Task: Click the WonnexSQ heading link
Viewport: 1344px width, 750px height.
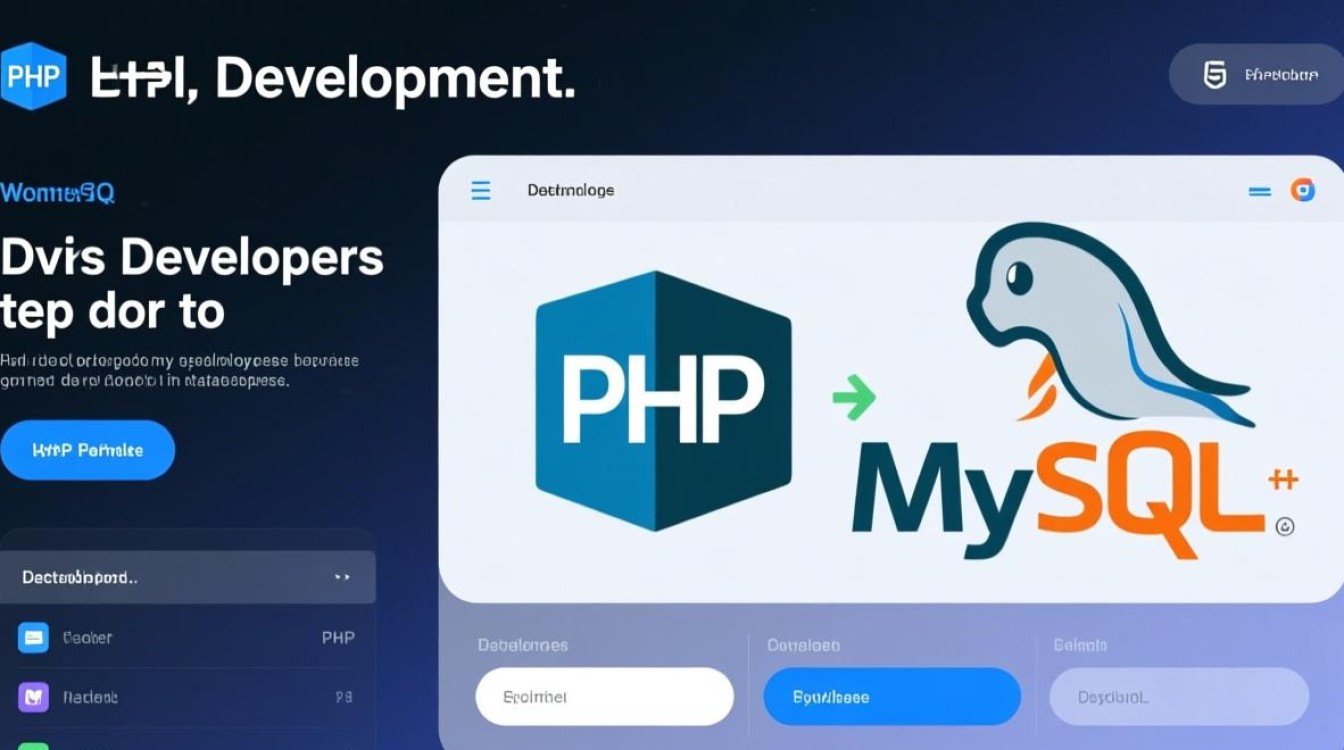Action: pos(57,192)
